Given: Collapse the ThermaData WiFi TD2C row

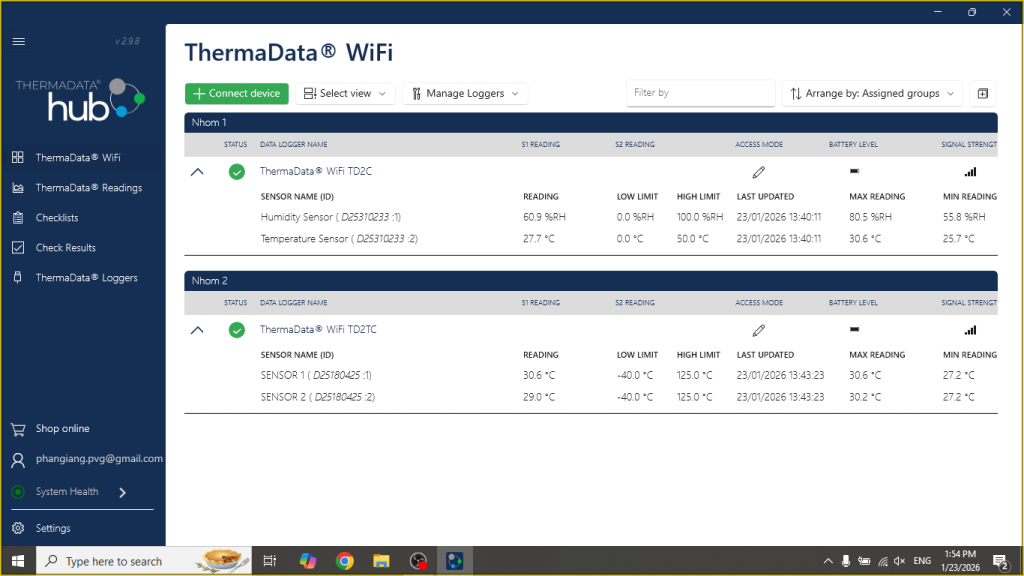Looking at the screenshot, I should [197, 172].
